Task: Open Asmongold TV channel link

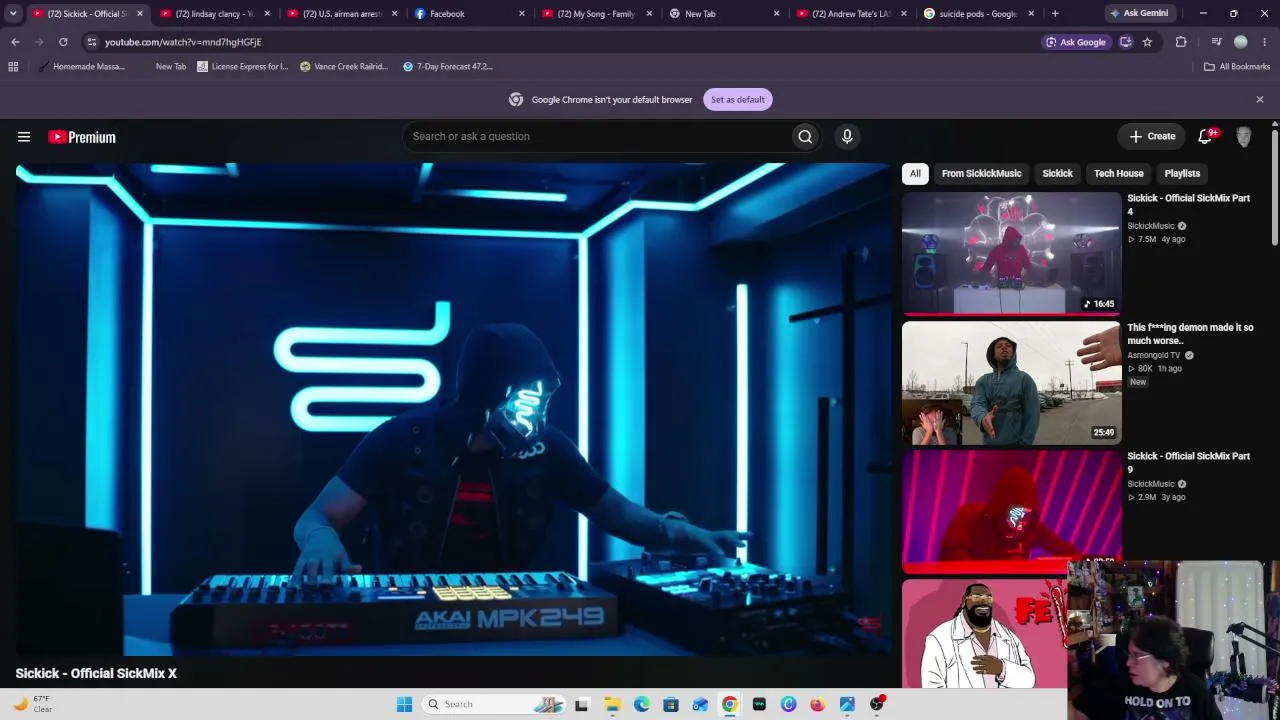Action: [x=1154, y=355]
